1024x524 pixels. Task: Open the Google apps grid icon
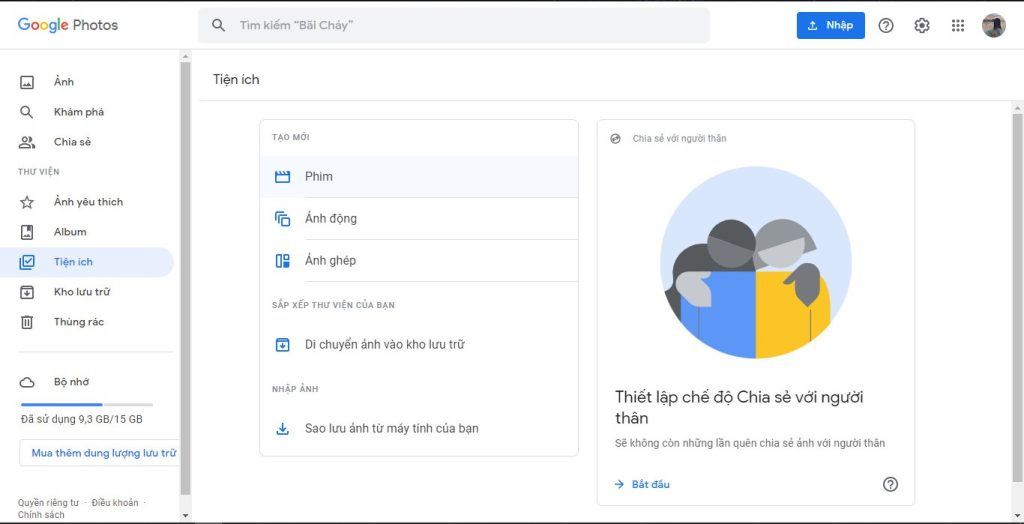(958, 26)
